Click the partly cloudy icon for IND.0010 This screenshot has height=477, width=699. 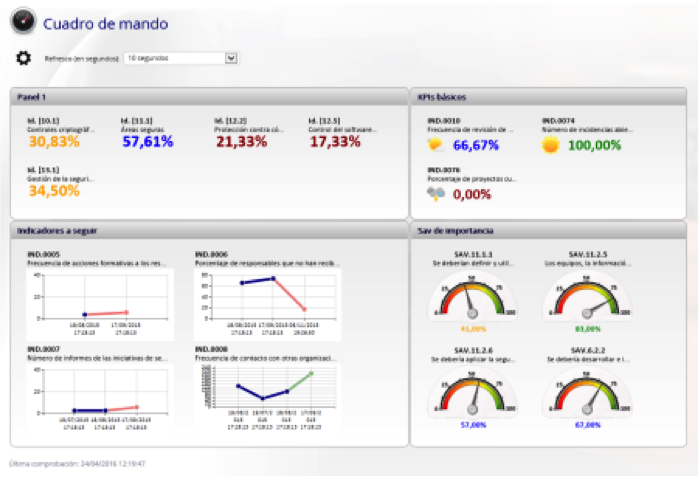coord(435,145)
